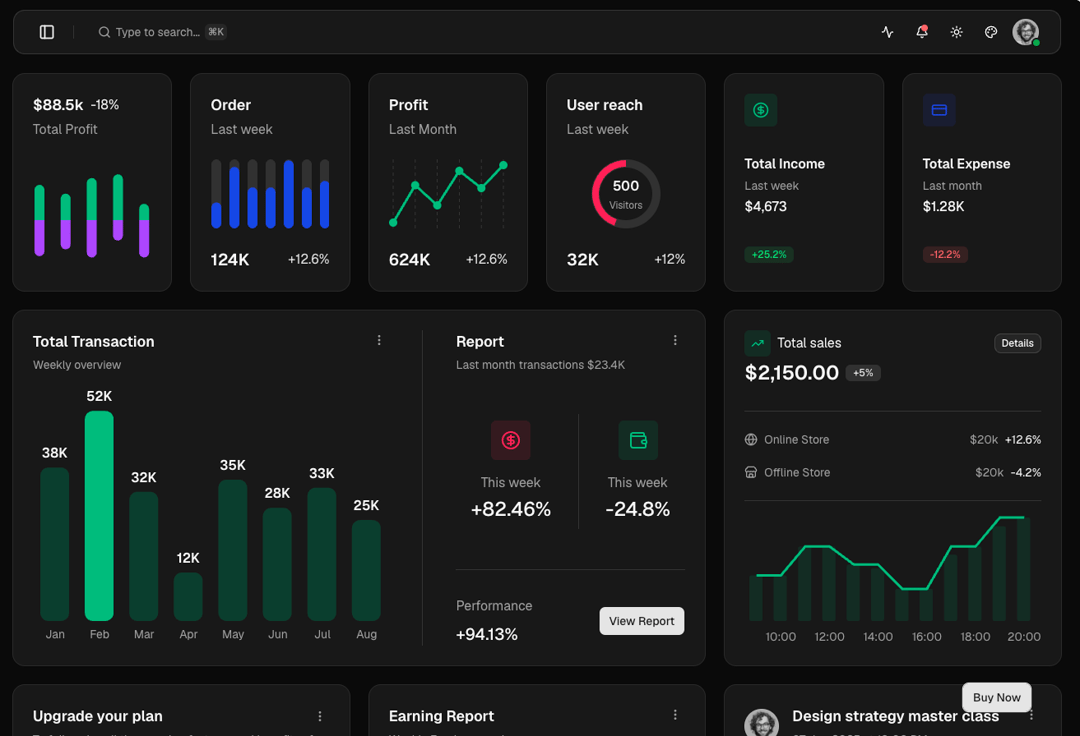Click the Earning Report heading
The height and width of the screenshot is (736, 1080).
tap(441, 716)
